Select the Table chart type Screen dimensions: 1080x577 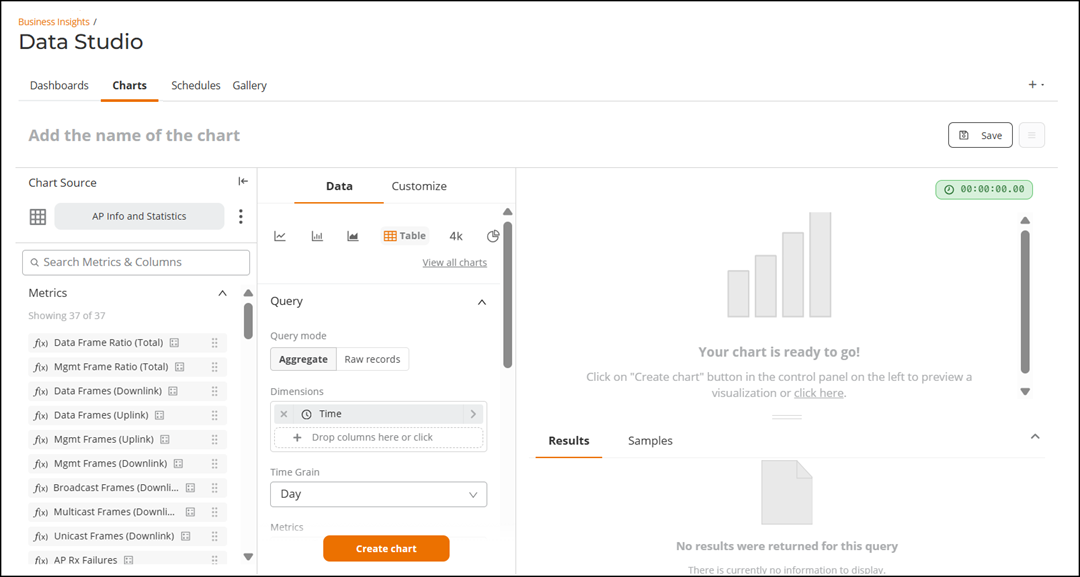click(x=405, y=236)
